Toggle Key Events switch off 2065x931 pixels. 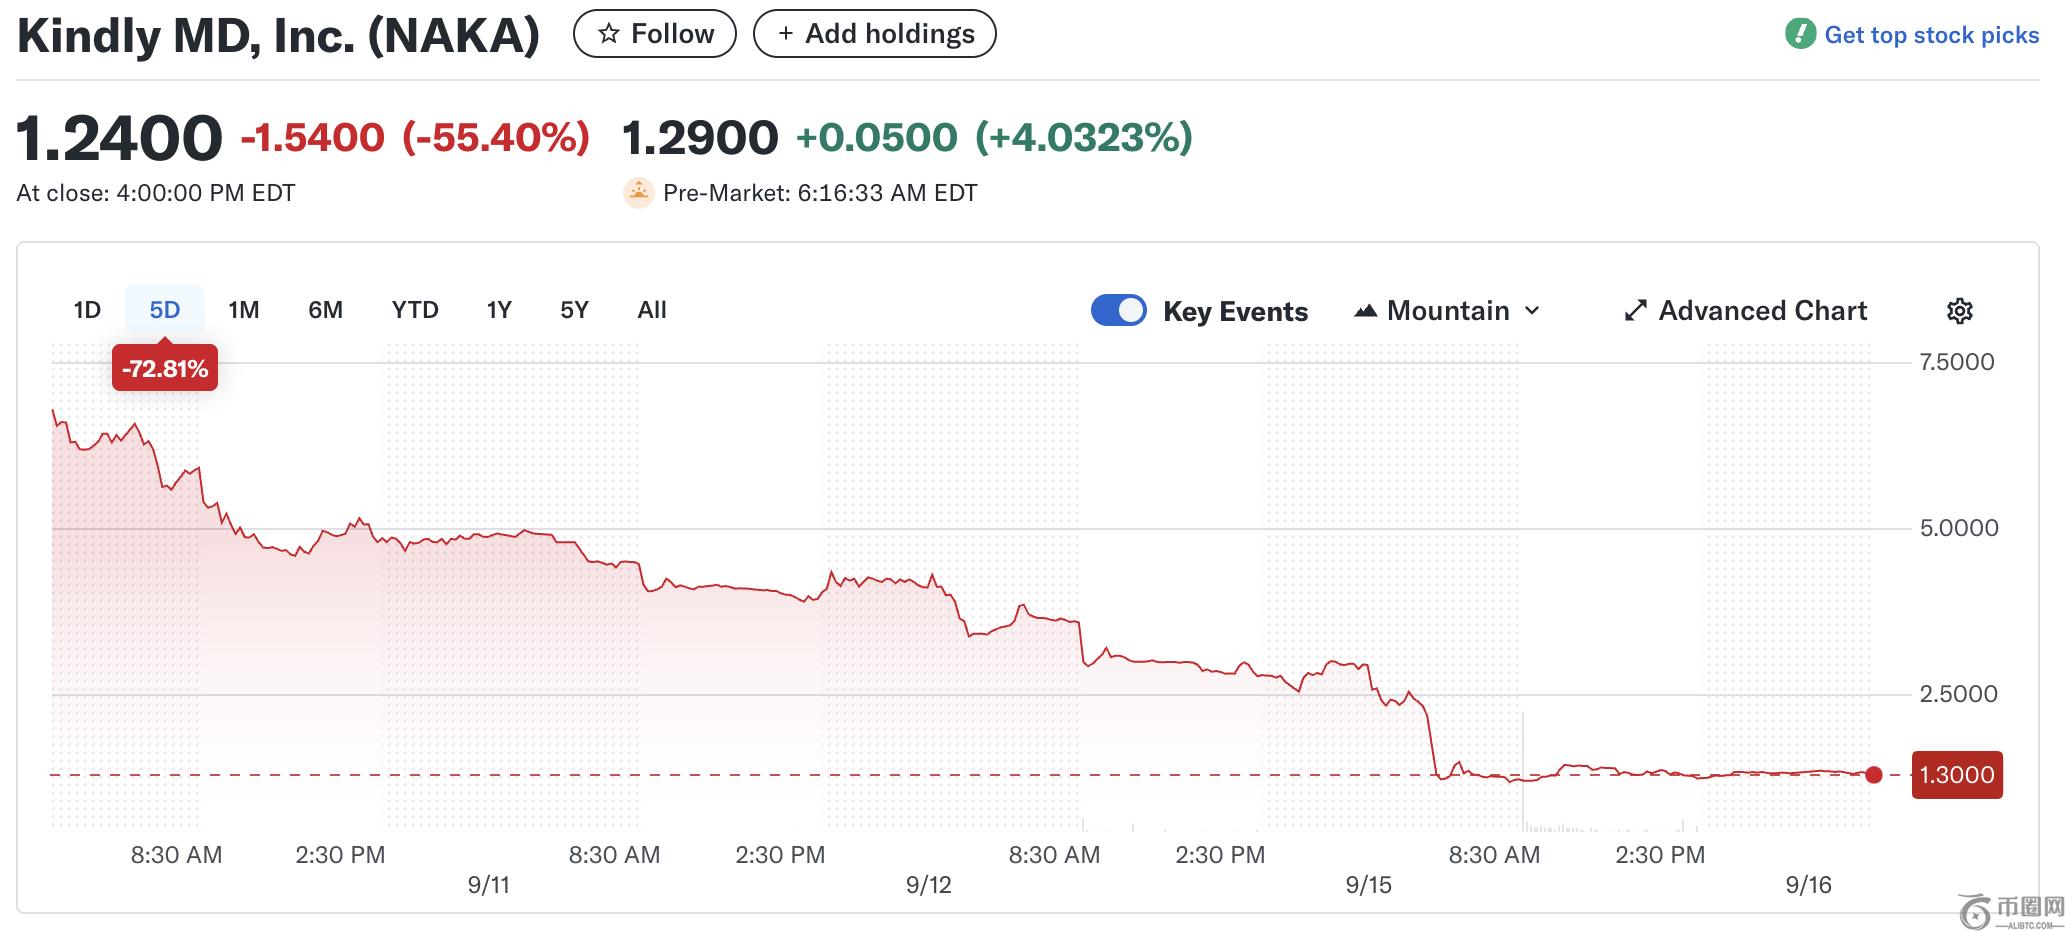(x=1118, y=310)
